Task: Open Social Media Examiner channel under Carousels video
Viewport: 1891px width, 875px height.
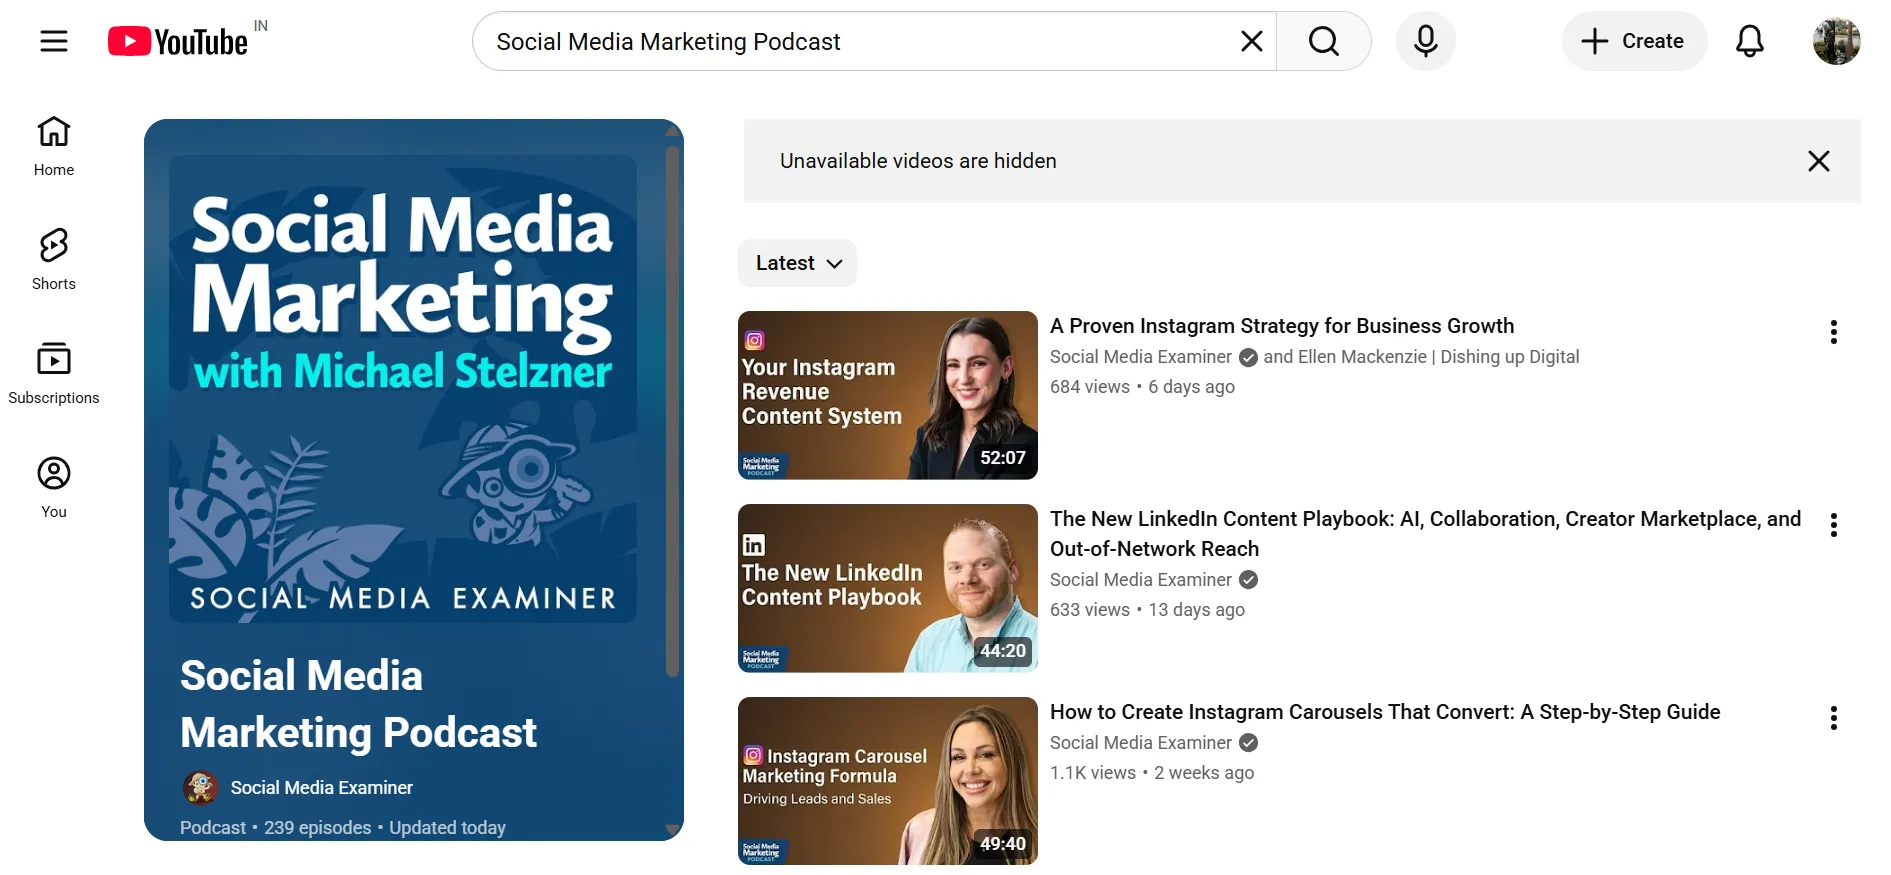Action: point(1141,743)
